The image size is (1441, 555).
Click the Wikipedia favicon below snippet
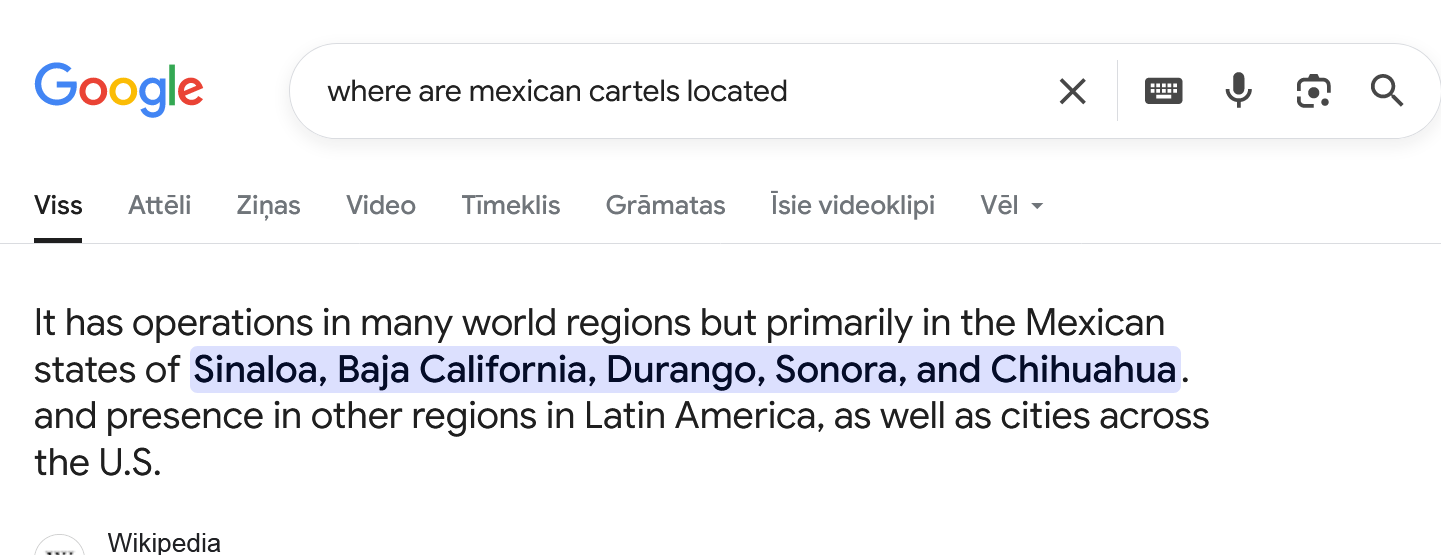tap(58, 548)
